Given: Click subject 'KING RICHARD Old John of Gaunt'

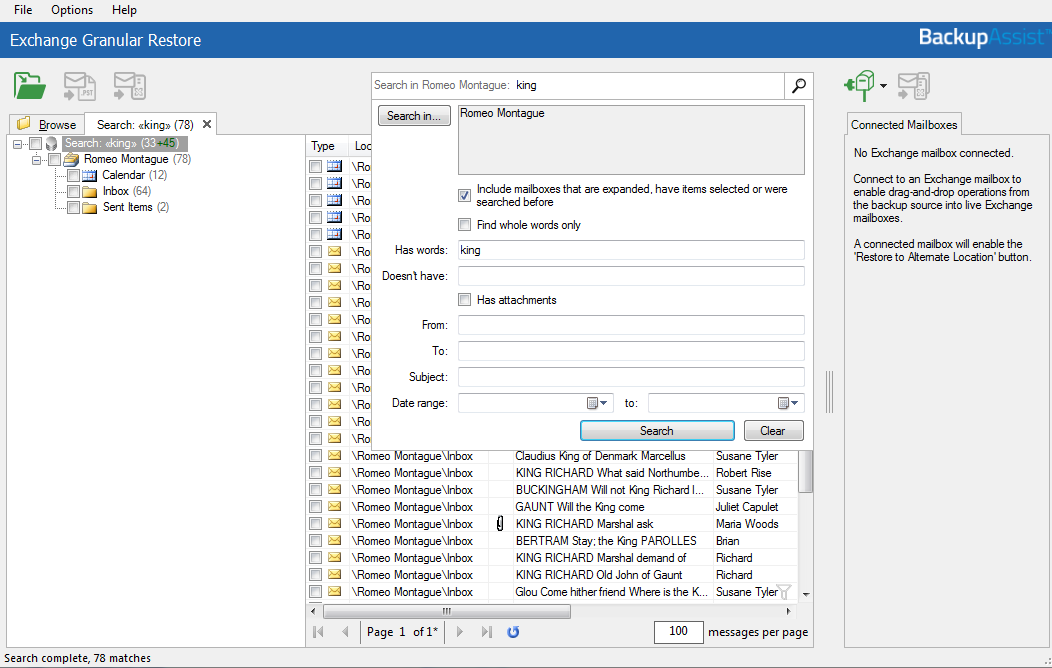Looking at the screenshot, I should click(598, 575).
